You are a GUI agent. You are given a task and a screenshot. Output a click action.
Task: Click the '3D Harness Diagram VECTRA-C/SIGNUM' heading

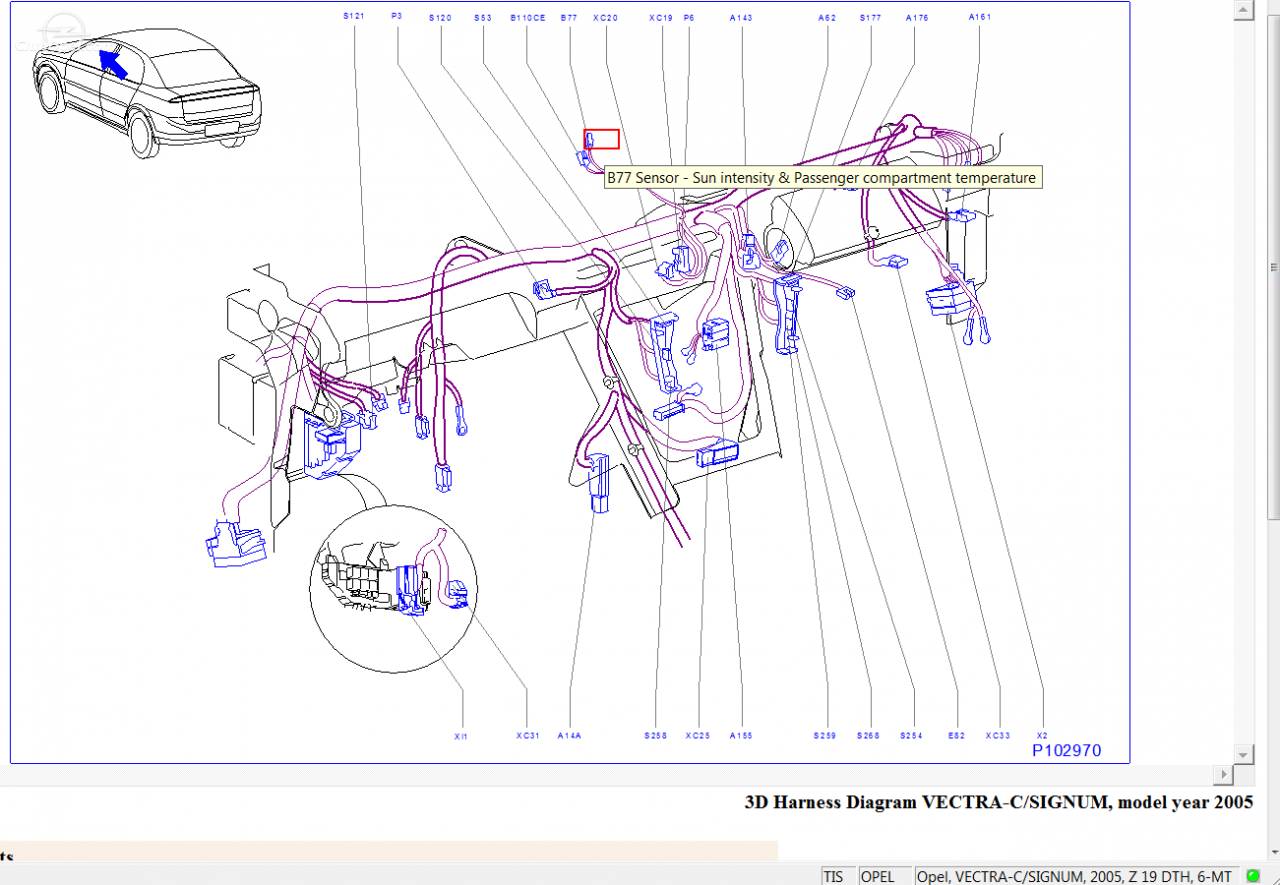[x=999, y=802]
